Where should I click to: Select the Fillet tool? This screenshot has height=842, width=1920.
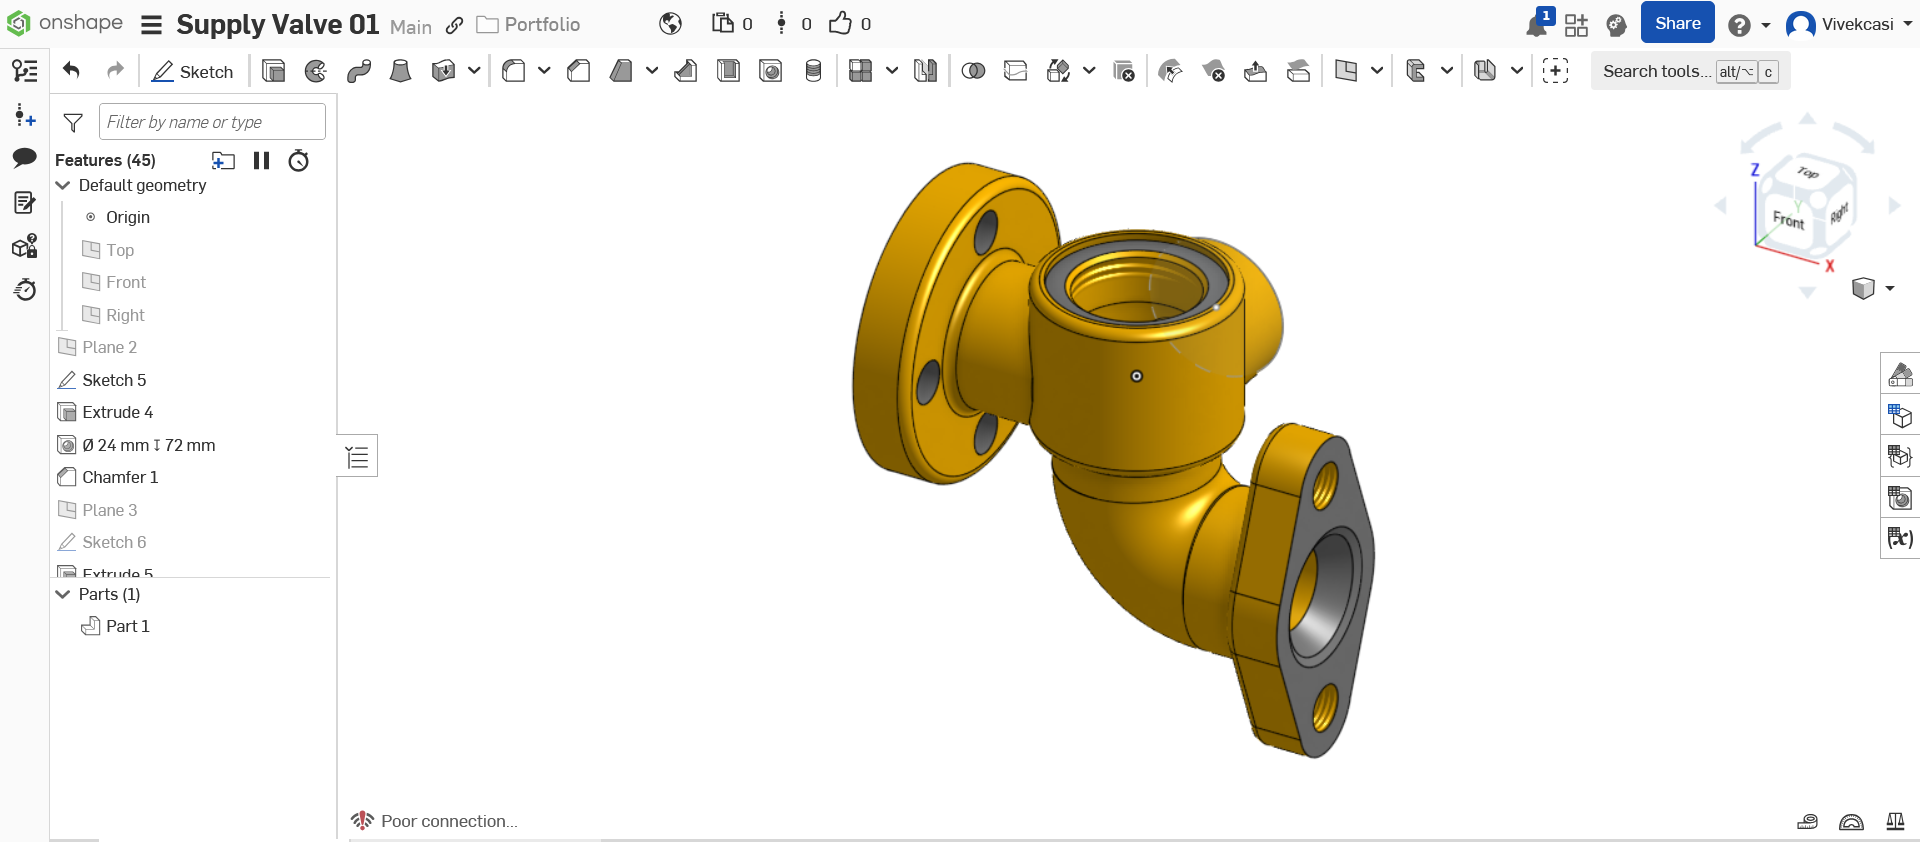click(x=514, y=71)
